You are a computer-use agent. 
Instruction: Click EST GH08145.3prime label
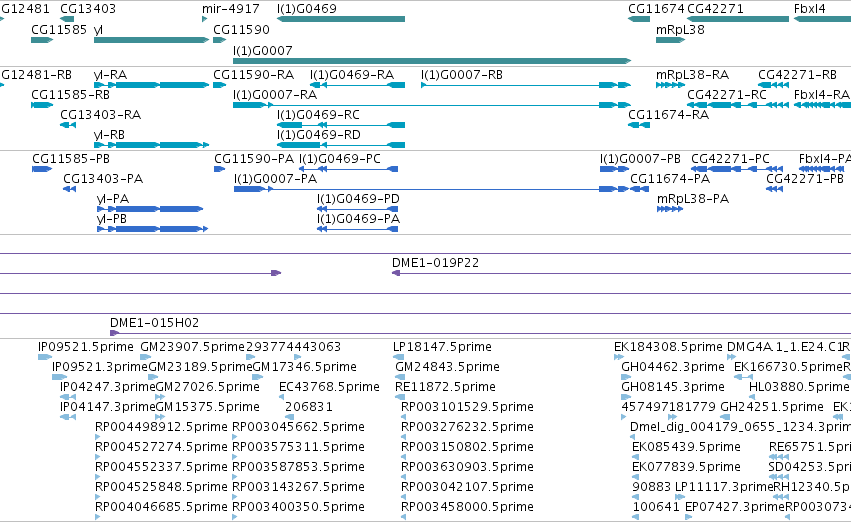pos(673,387)
